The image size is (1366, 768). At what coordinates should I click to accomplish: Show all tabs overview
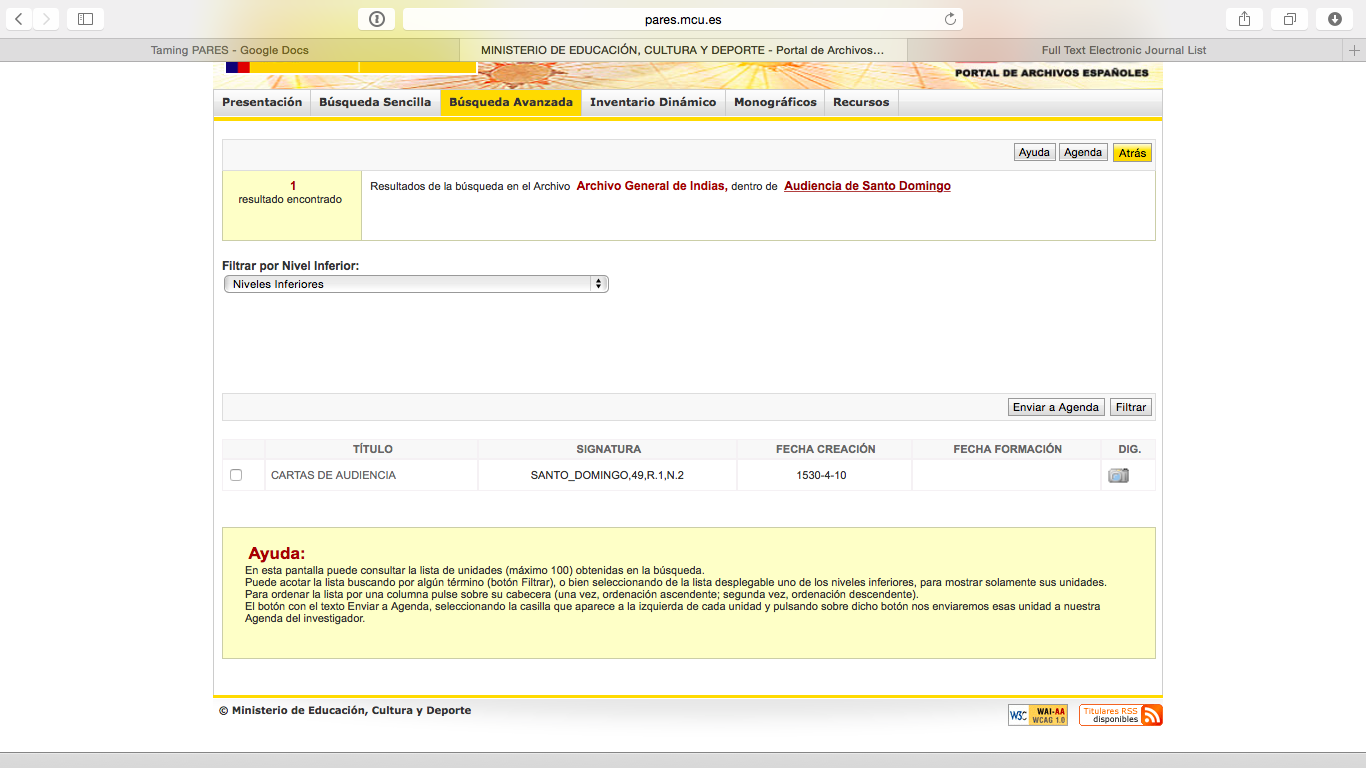pos(1290,19)
